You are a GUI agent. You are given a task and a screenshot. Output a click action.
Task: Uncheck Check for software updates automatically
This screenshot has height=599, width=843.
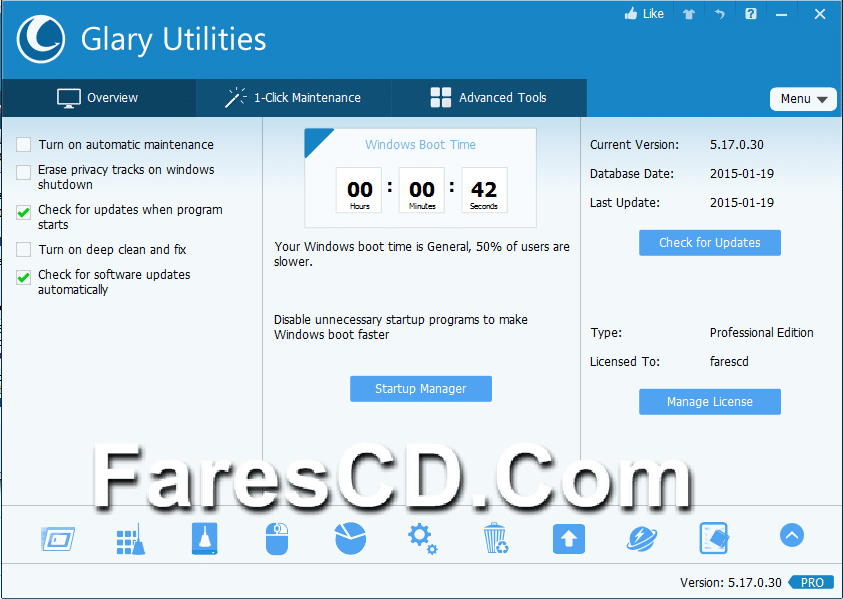pyautogui.click(x=24, y=277)
